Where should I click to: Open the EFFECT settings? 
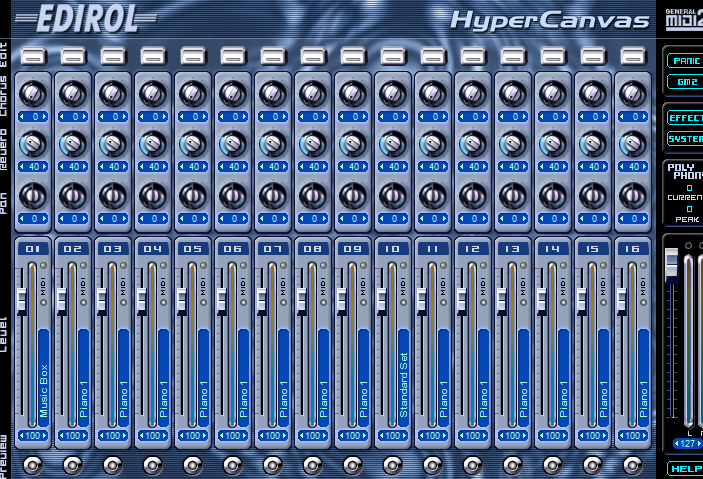[x=685, y=118]
